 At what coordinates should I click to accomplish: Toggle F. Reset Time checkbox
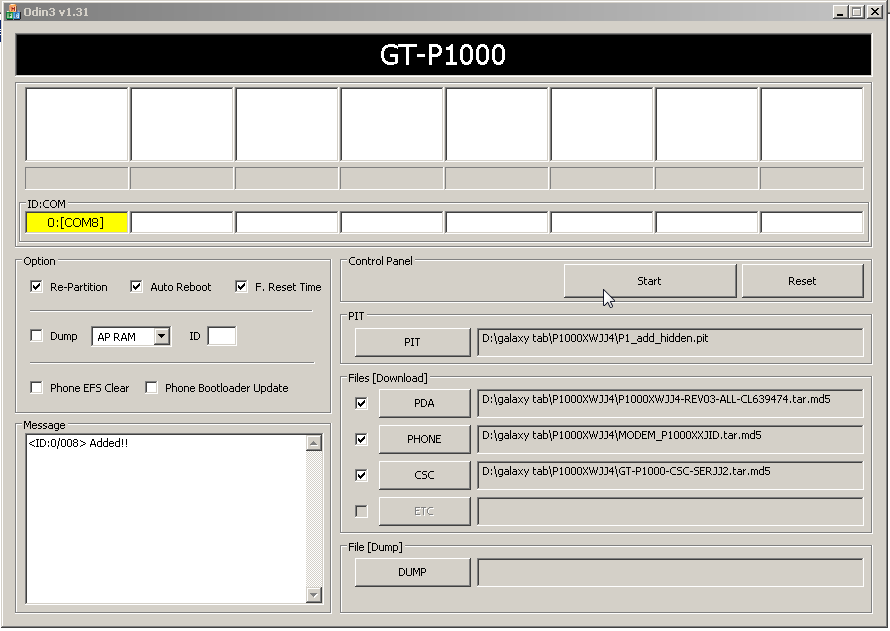241,287
